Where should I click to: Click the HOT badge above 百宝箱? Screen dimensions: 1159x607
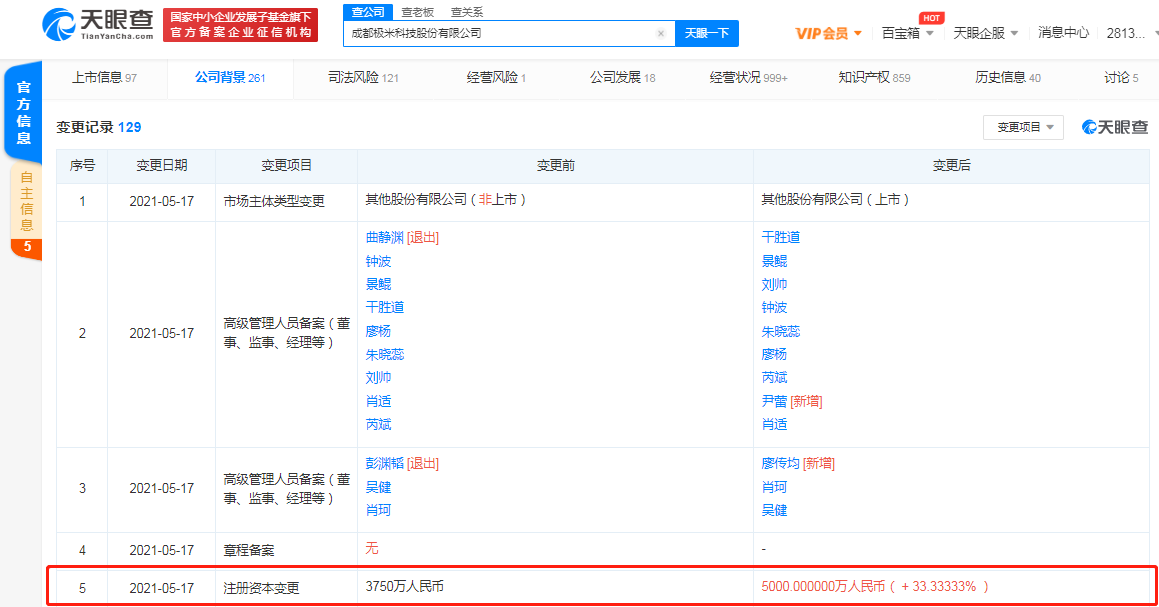[x=931, y=18]
